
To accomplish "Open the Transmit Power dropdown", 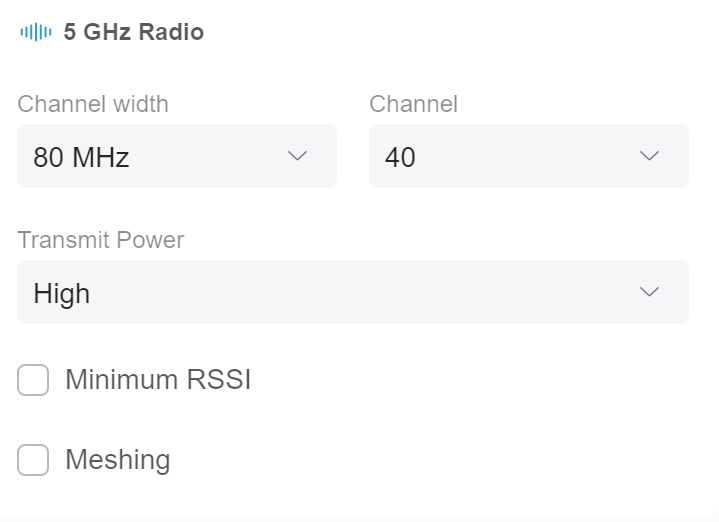I will tap(352, 292).
